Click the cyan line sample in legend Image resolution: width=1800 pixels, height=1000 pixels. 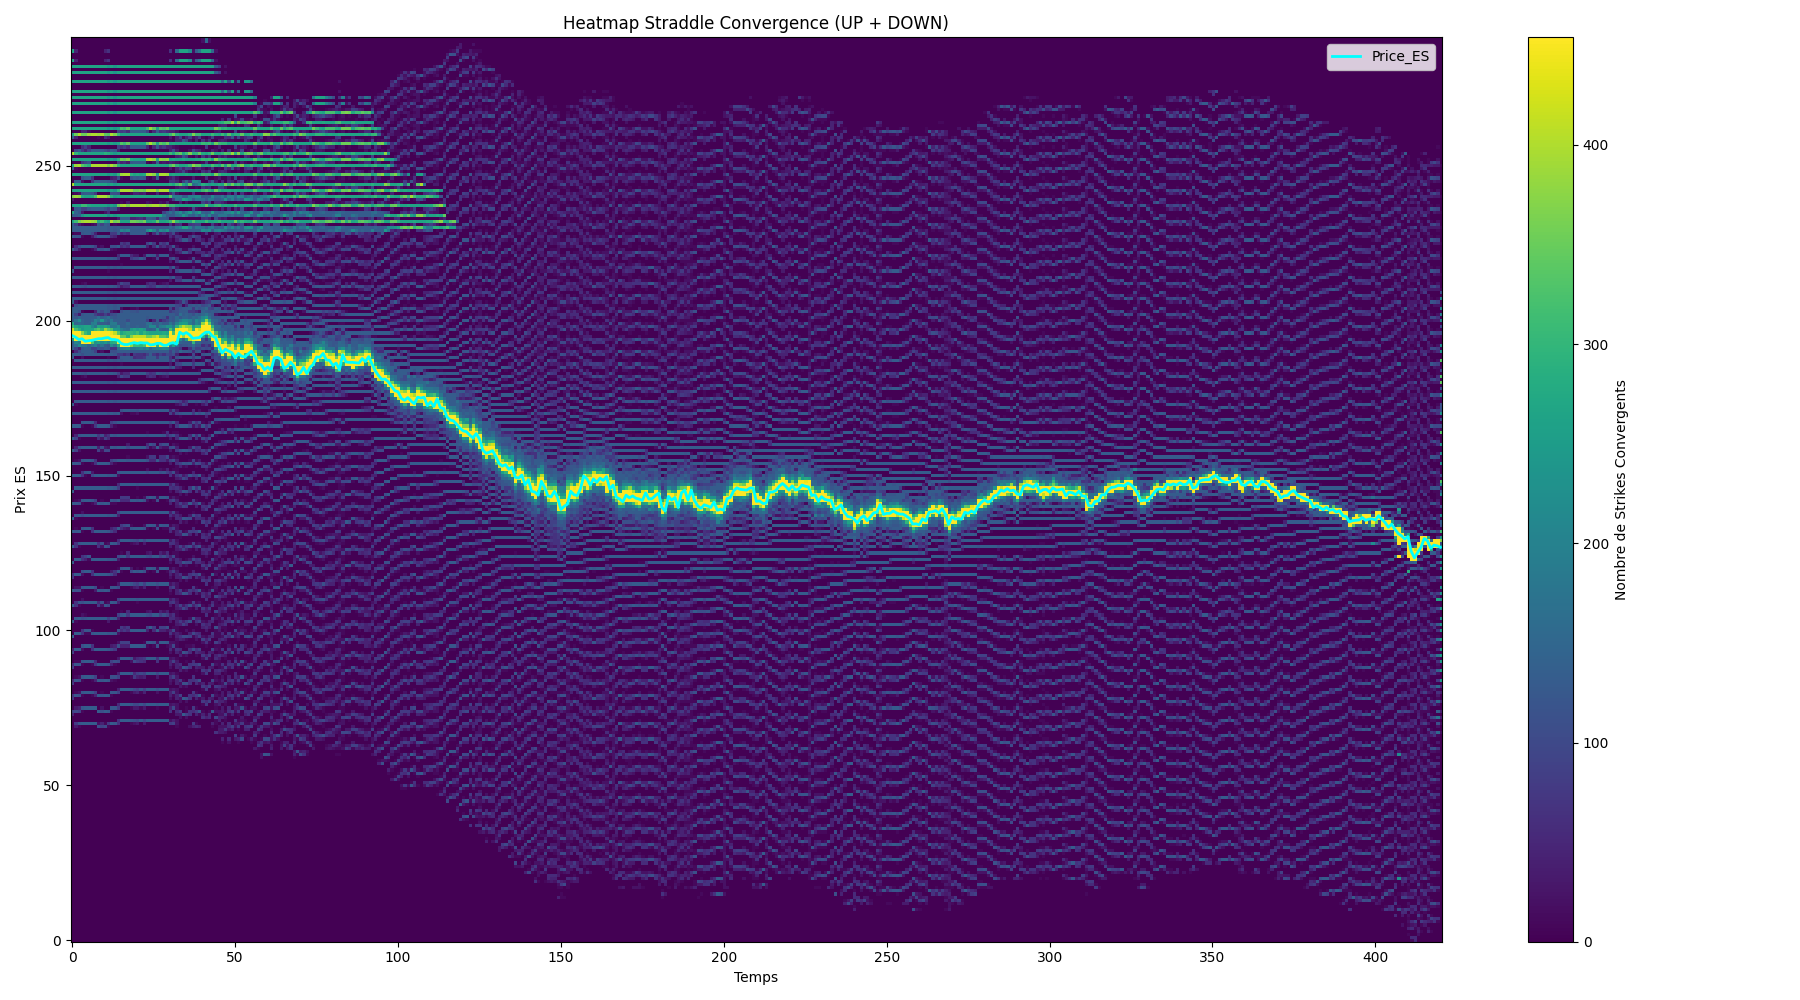click(1347, 57)
